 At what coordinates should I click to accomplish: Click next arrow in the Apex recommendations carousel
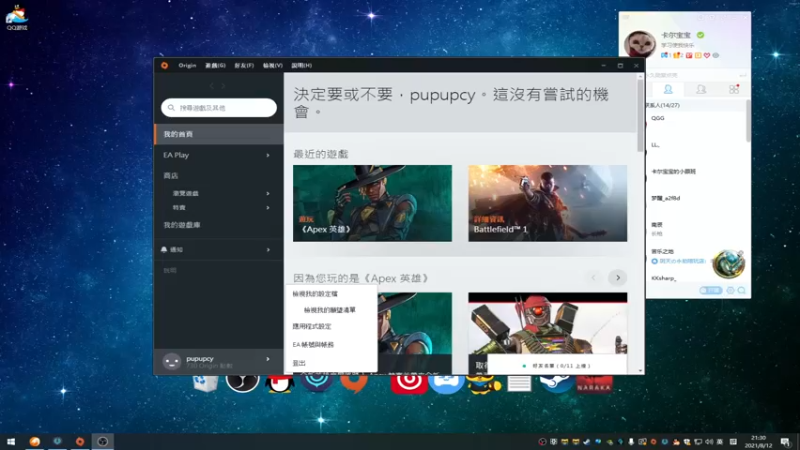click(618, 278)
